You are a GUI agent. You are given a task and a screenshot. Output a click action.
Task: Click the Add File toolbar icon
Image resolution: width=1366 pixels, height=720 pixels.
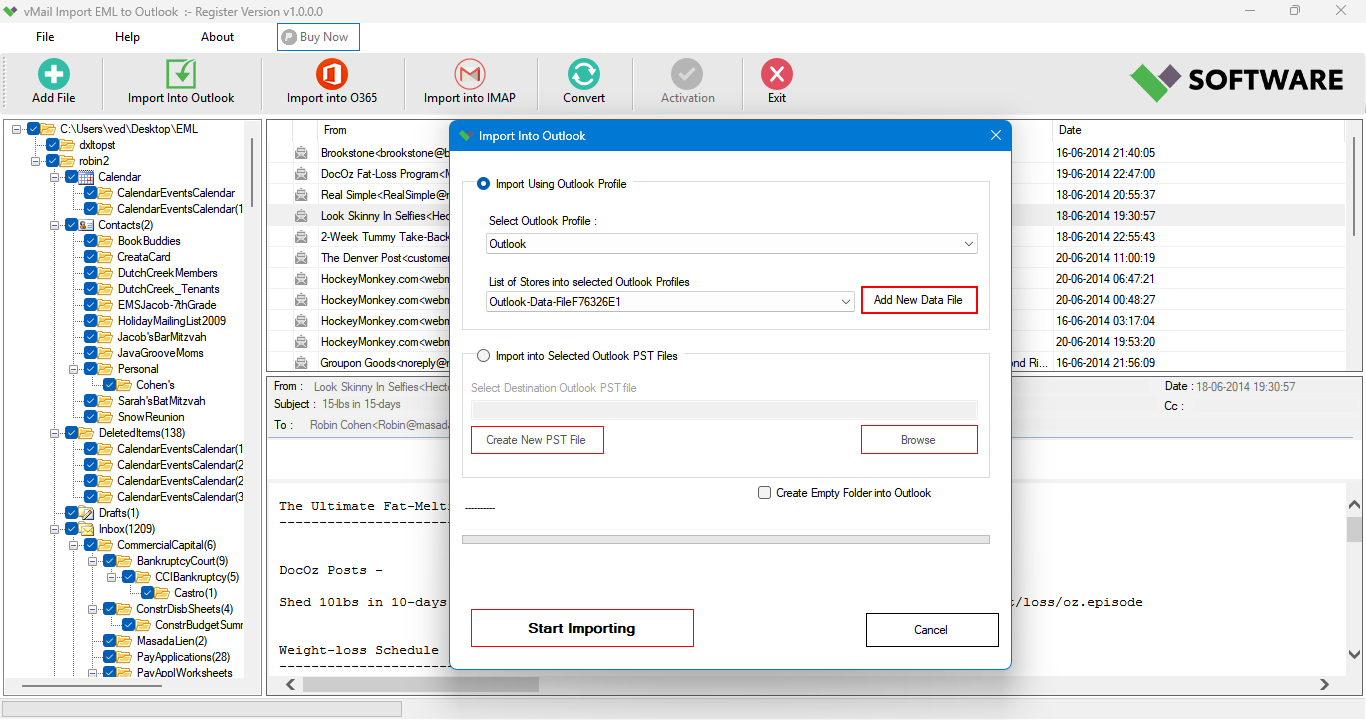[54, 75]
